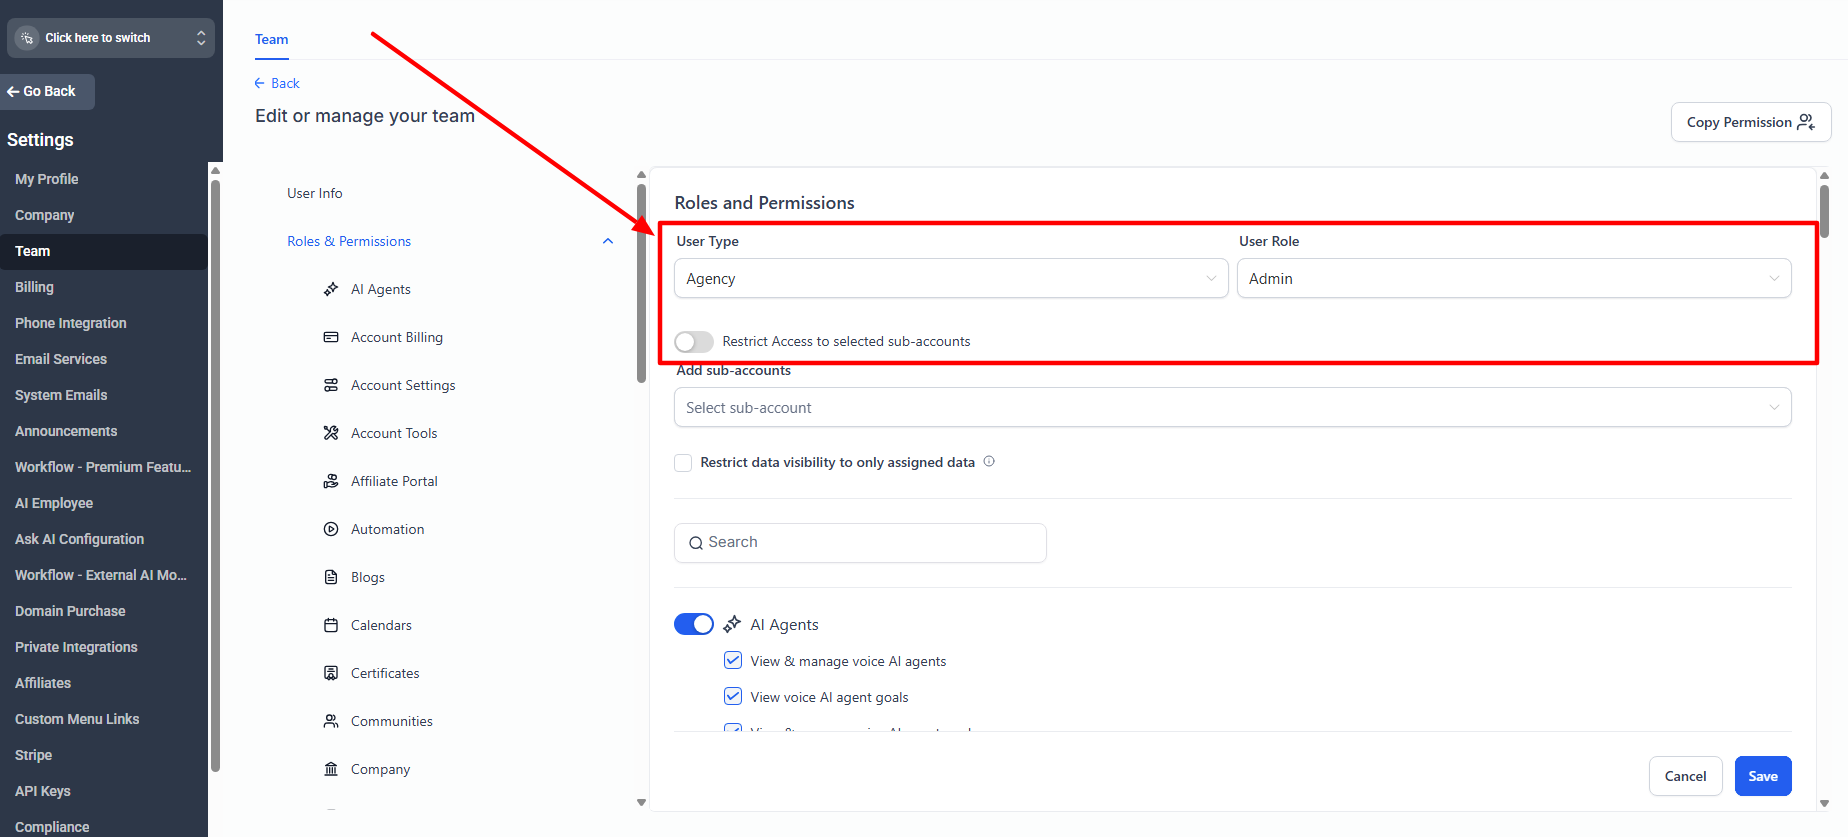Open Workflow - Premium Features settings
This screenshot has height=837, width=1848.
pyautogui.click(x=103, y=467)
